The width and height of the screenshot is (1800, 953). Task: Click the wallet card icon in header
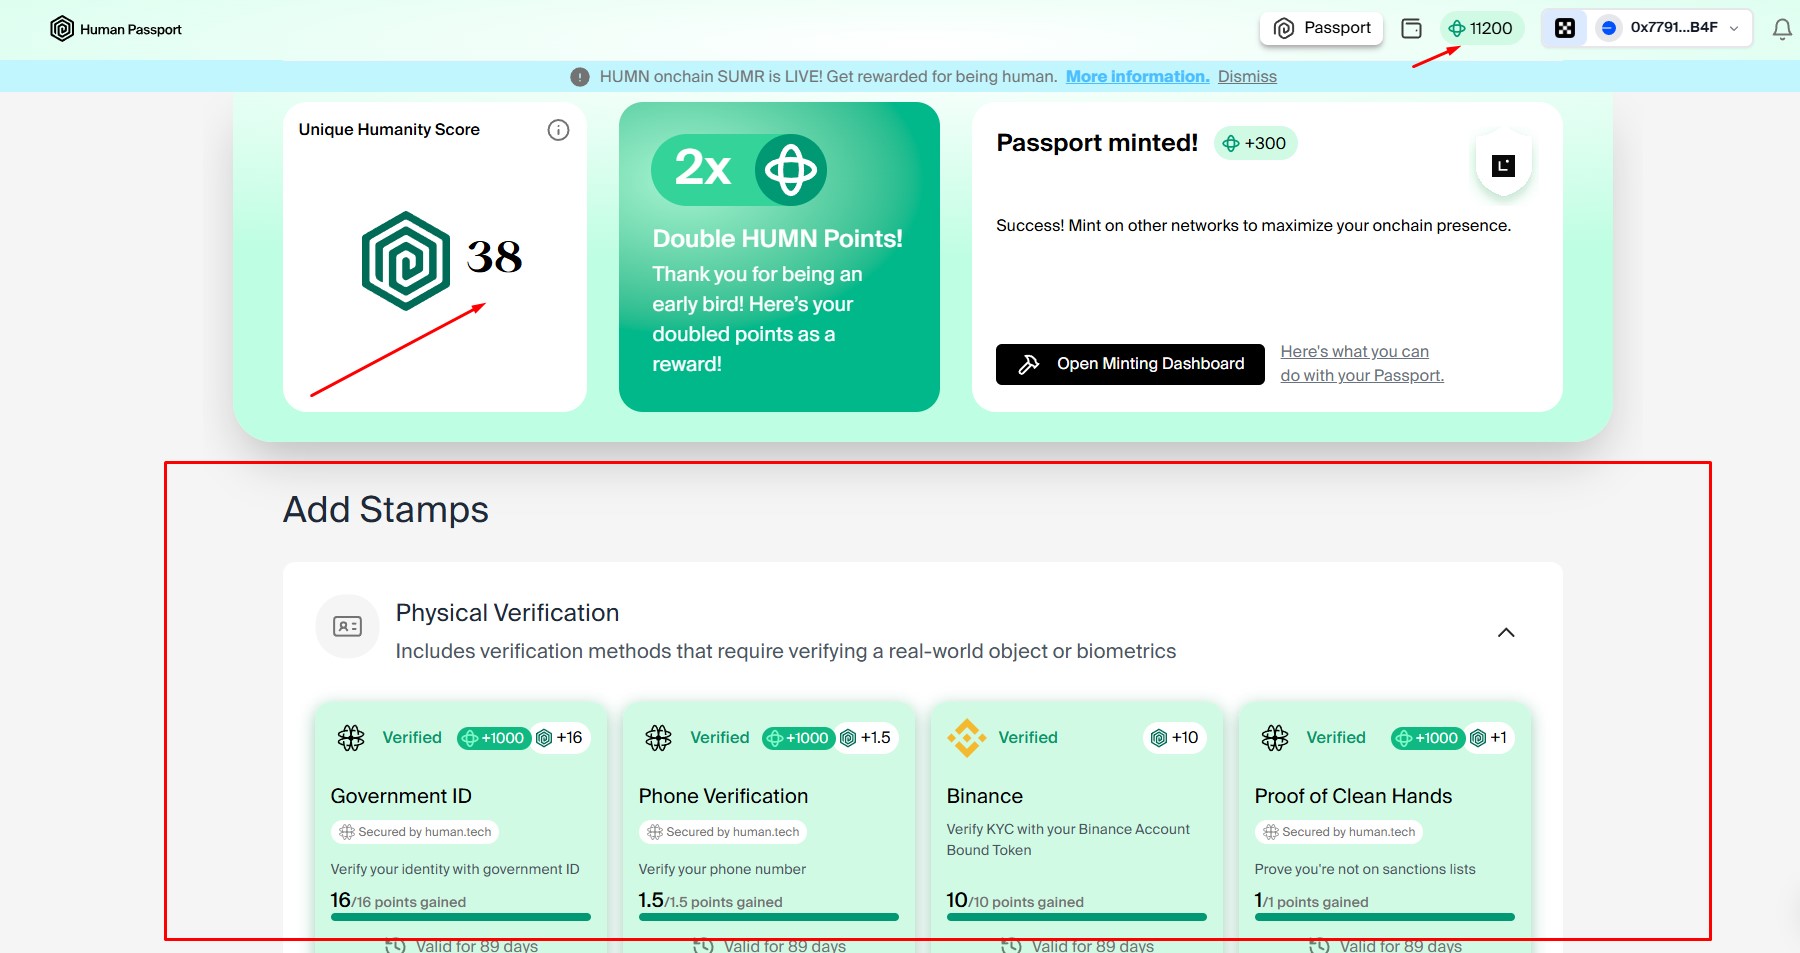click(1411, 29)
